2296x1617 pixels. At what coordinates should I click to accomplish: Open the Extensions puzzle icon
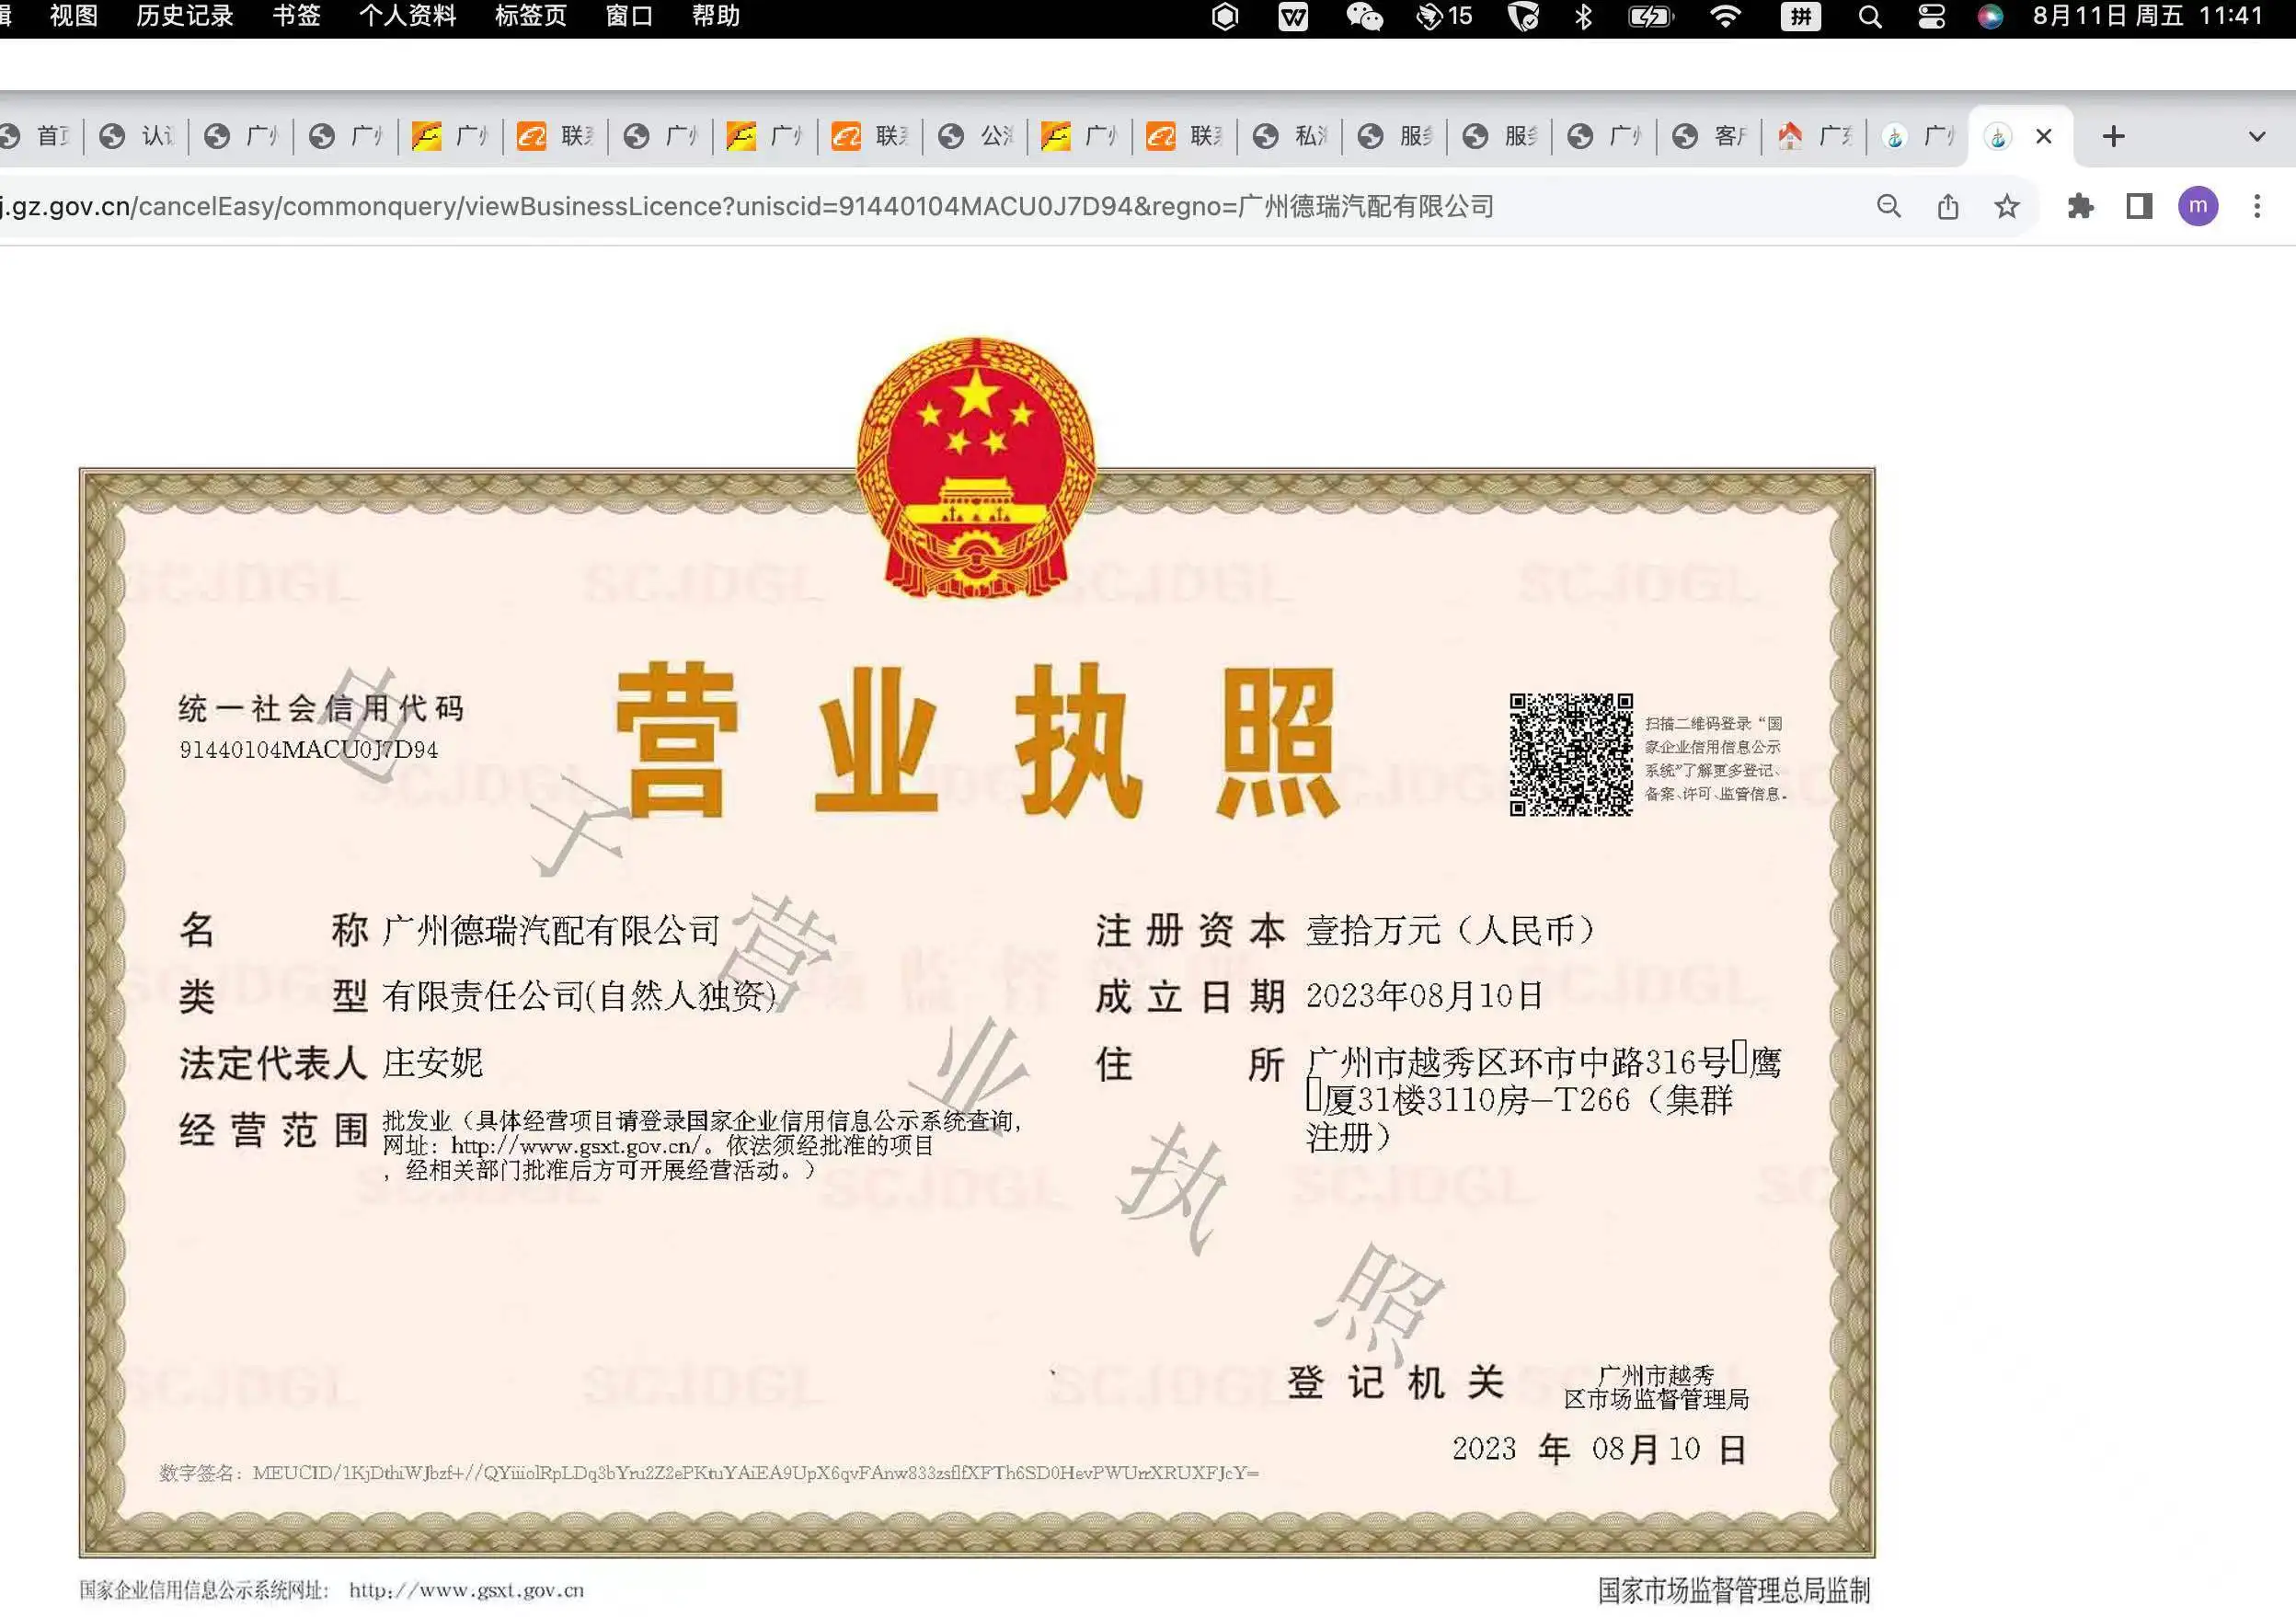(x=2080, y=207)
